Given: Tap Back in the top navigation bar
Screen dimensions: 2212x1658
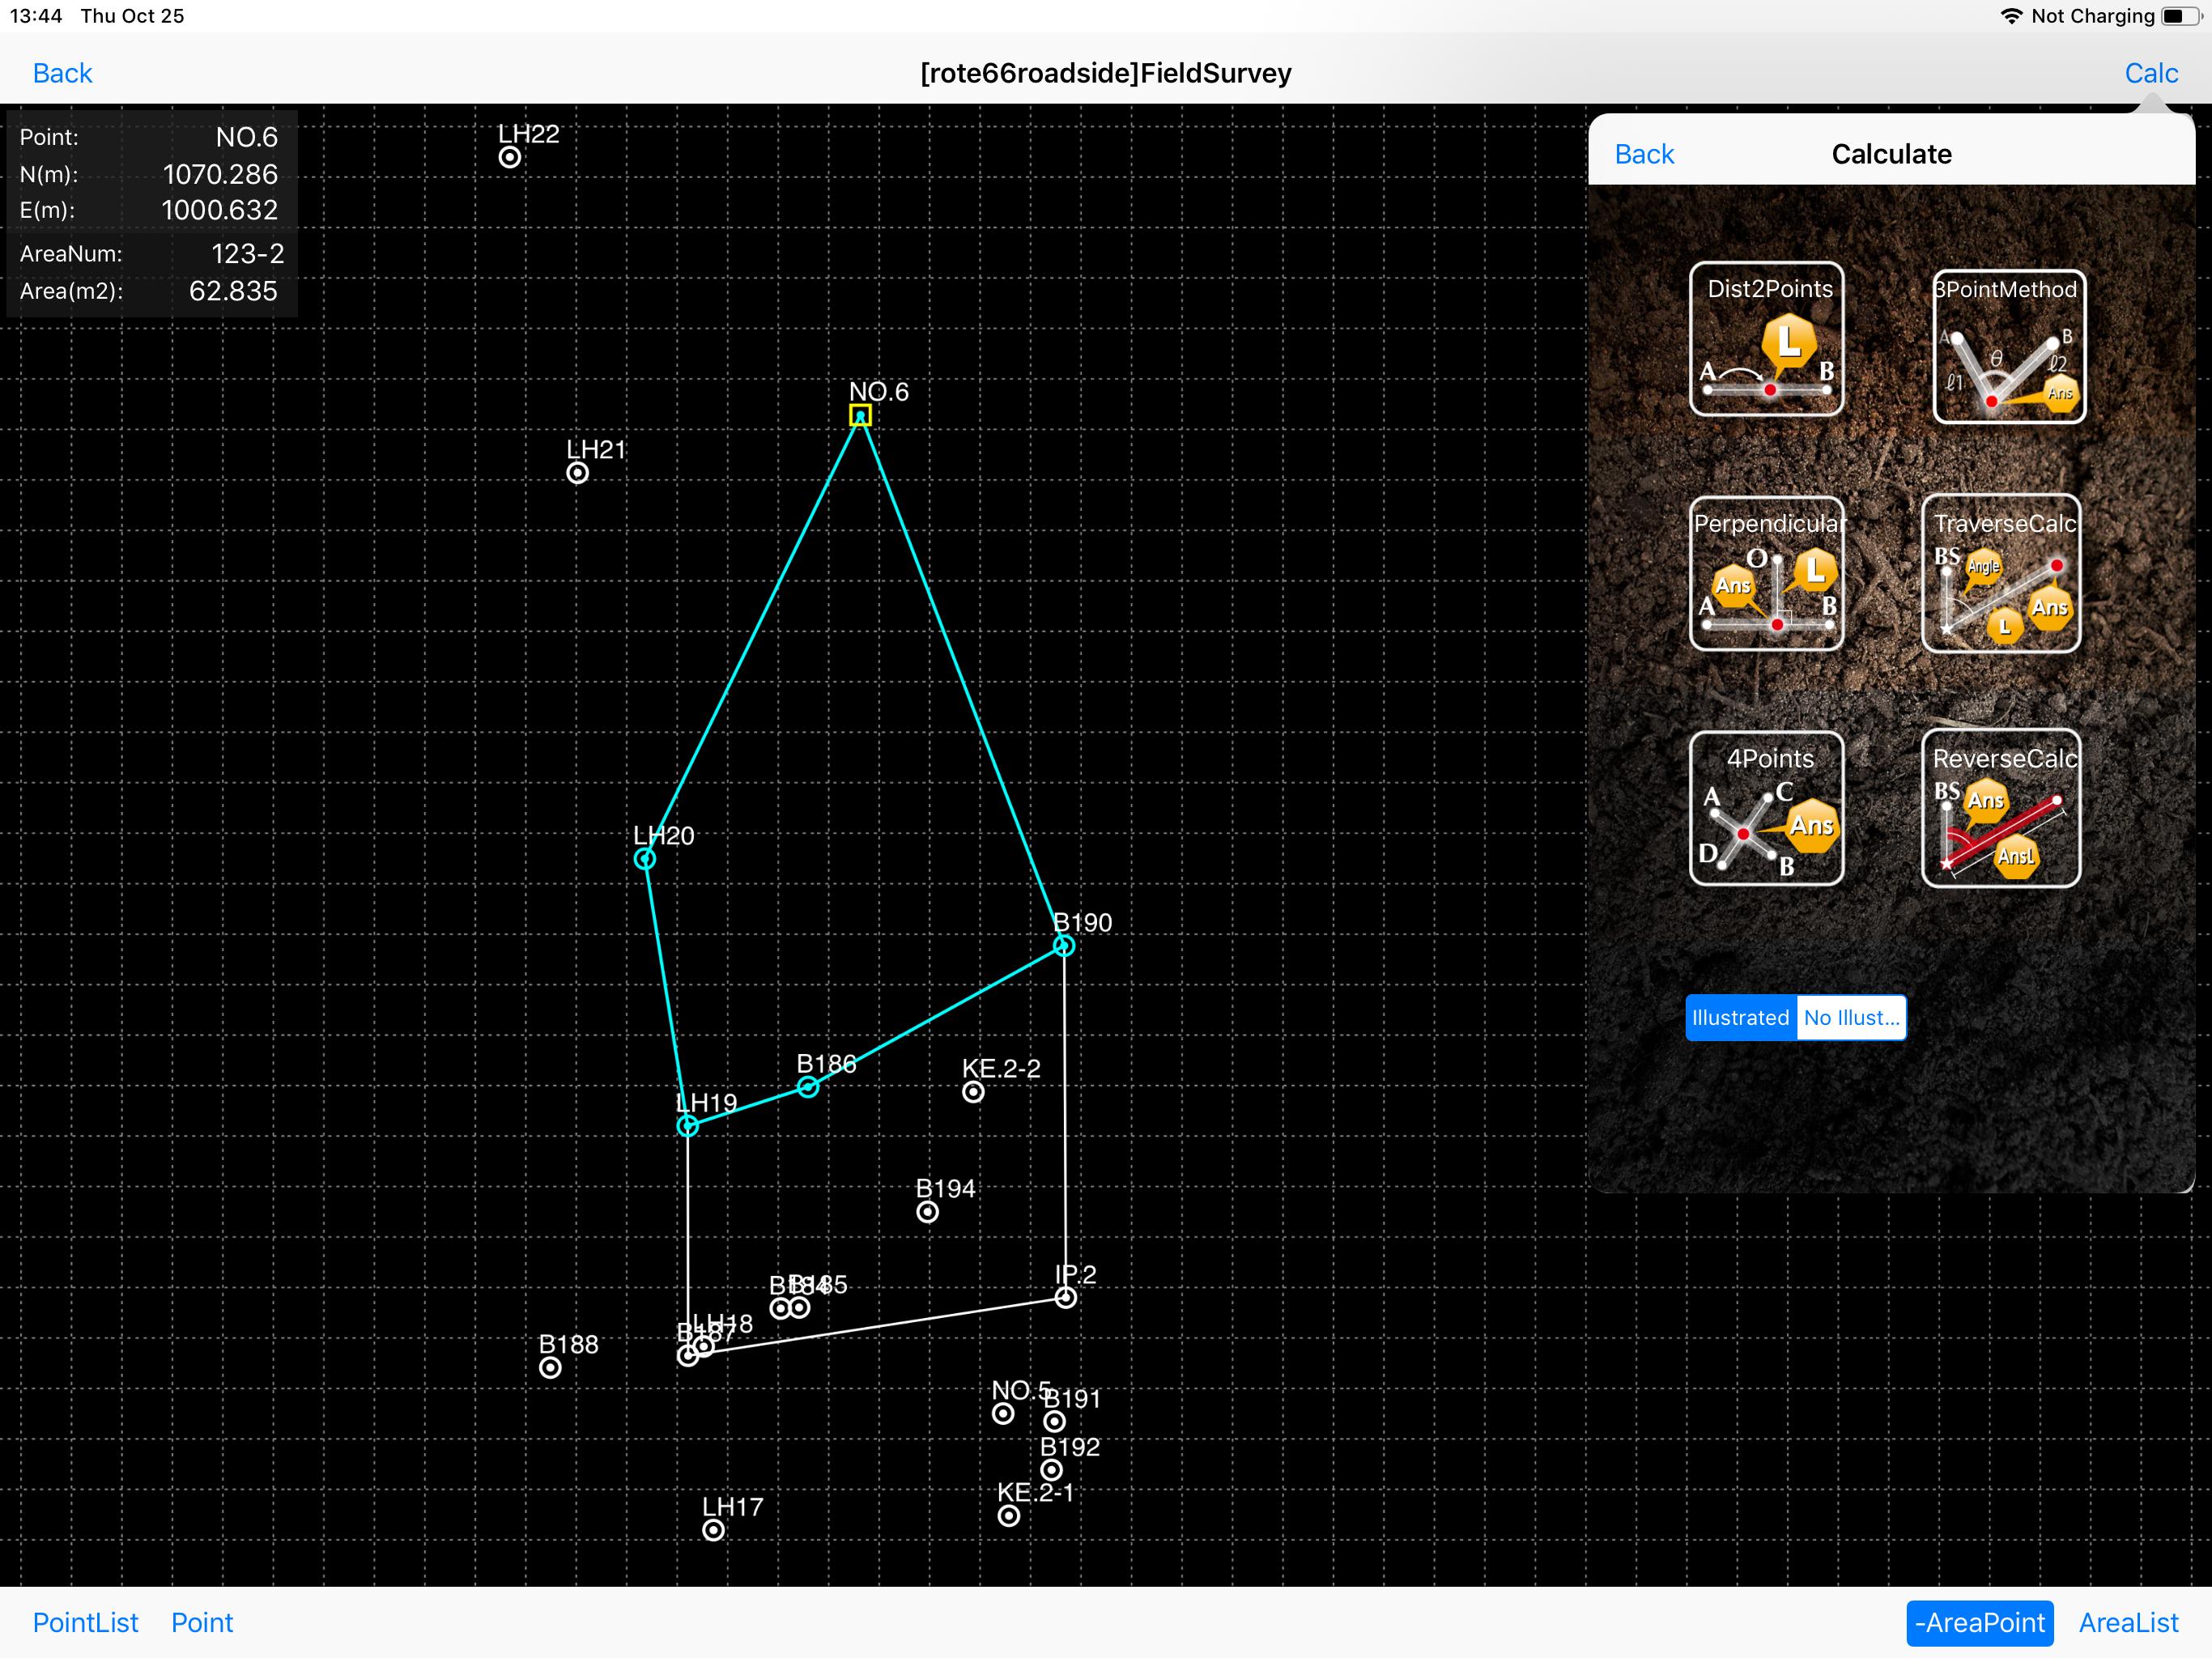Looking at the screenshot, I should click(x=62, y=73).
